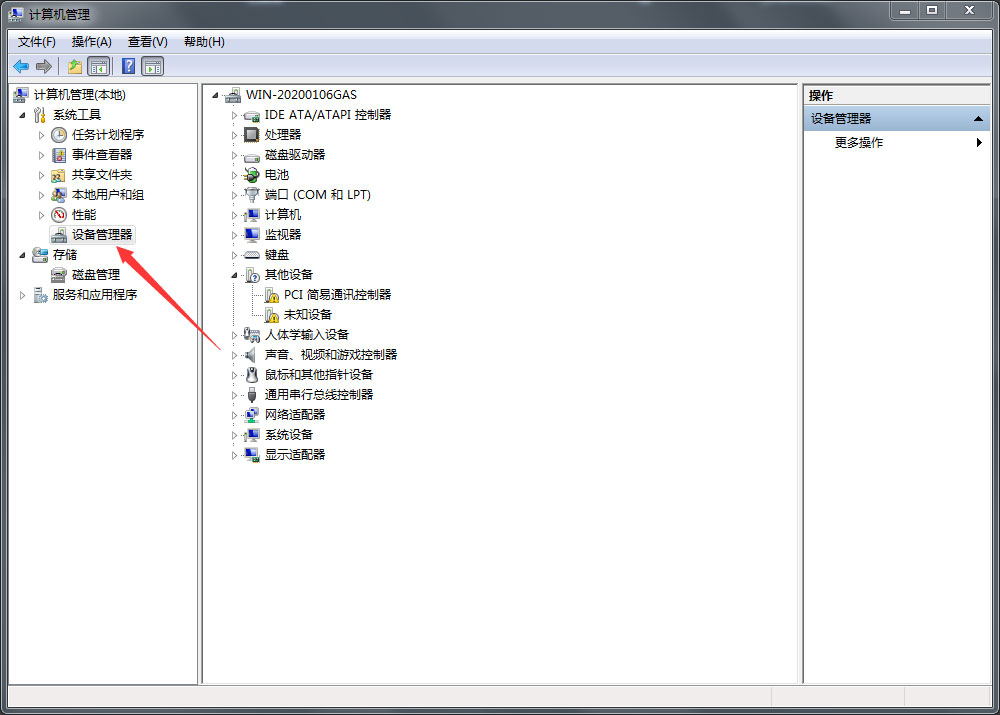1000x715 pixels.
Task: Select the 磁盘驱动器 row label
Action: [x=295, y=155]
